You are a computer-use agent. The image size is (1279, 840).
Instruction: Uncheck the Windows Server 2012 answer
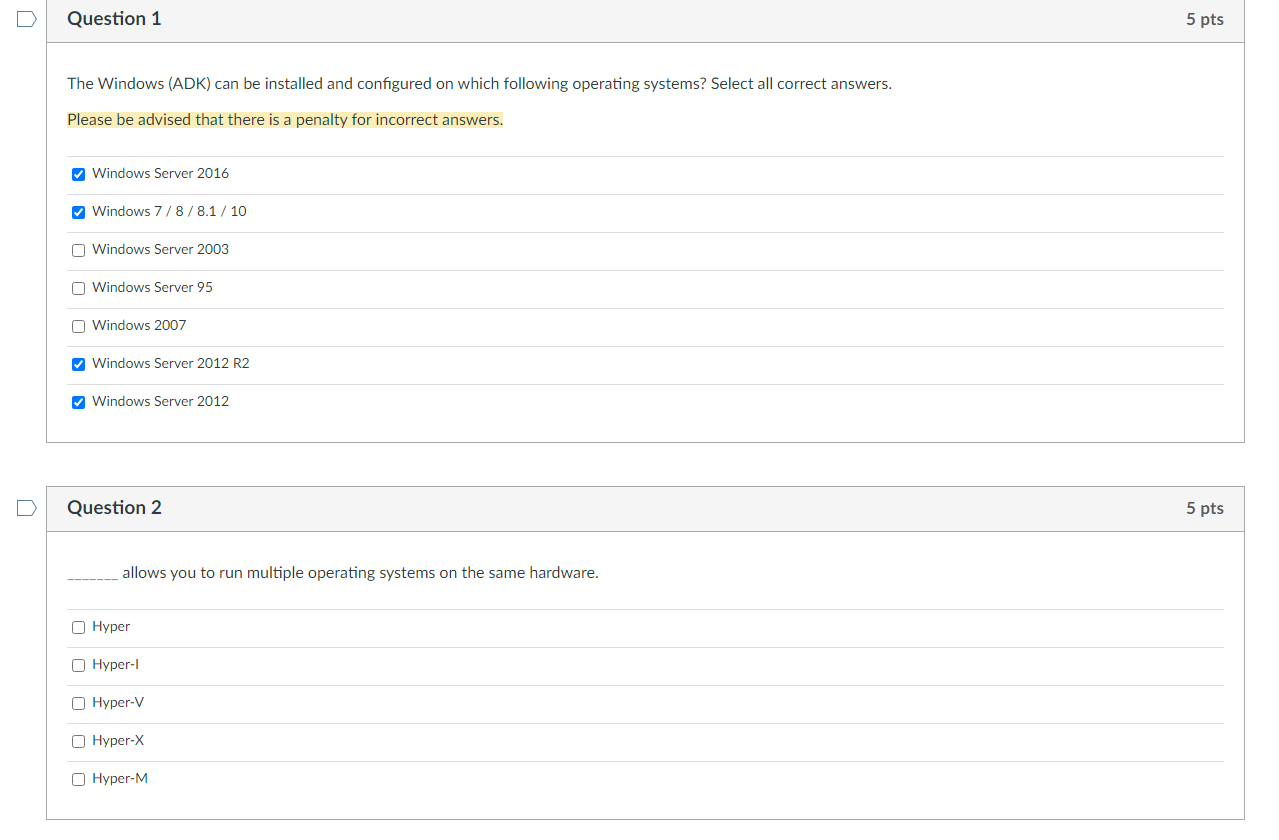[x=78, y=402]
